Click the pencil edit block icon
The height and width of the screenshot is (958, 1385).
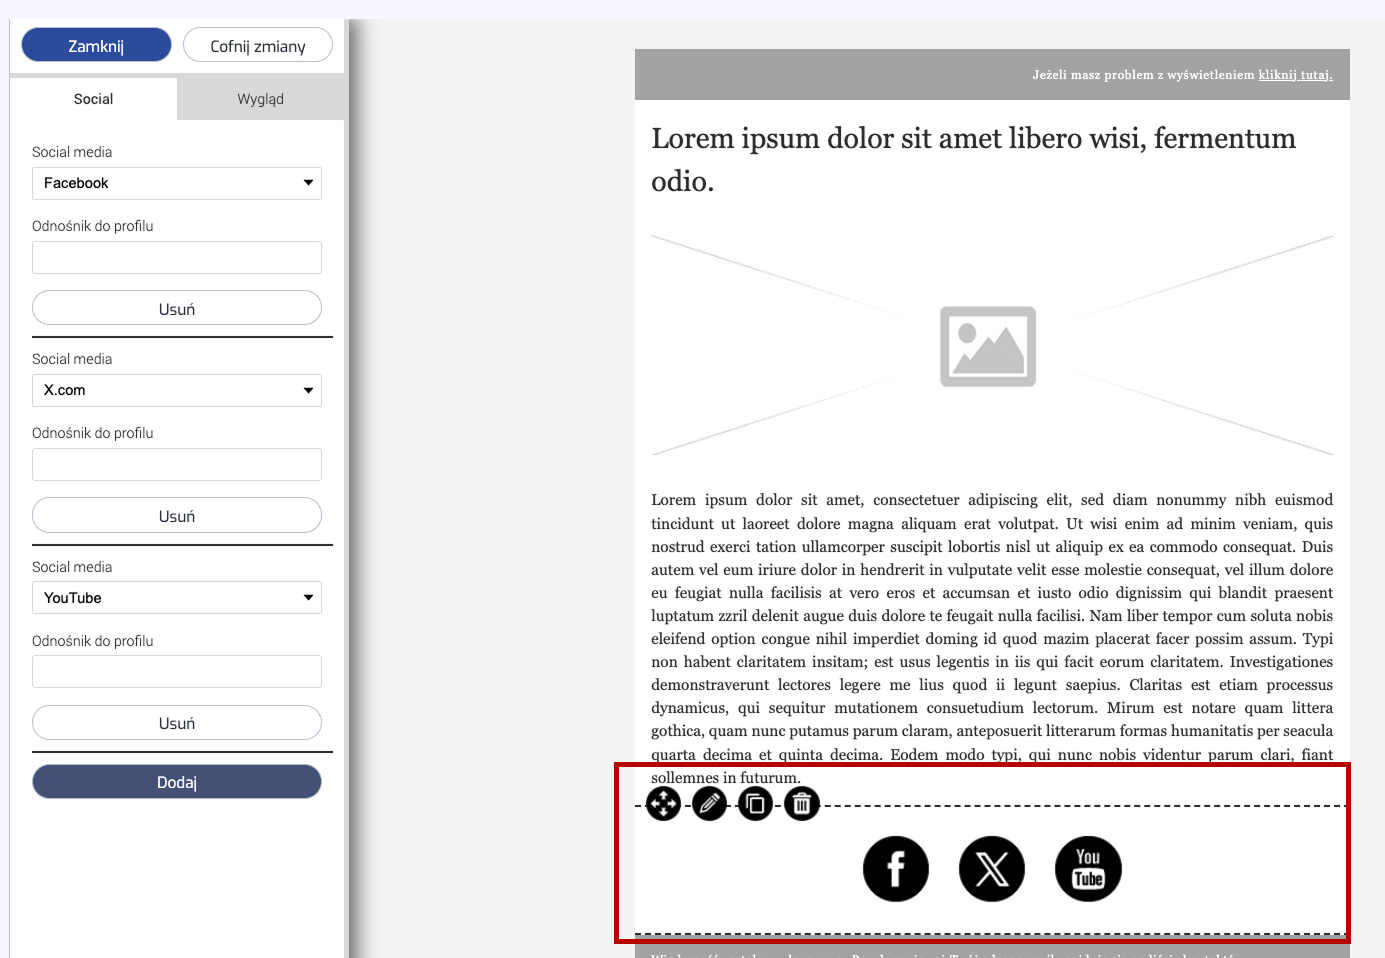(709, 803)
